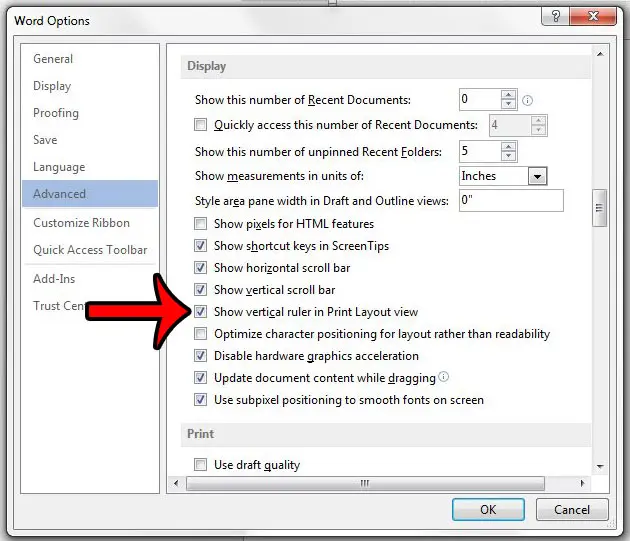Toggle Show vertical ruler in Print Layout view
630x541 pixels.
tap(200, 311)
